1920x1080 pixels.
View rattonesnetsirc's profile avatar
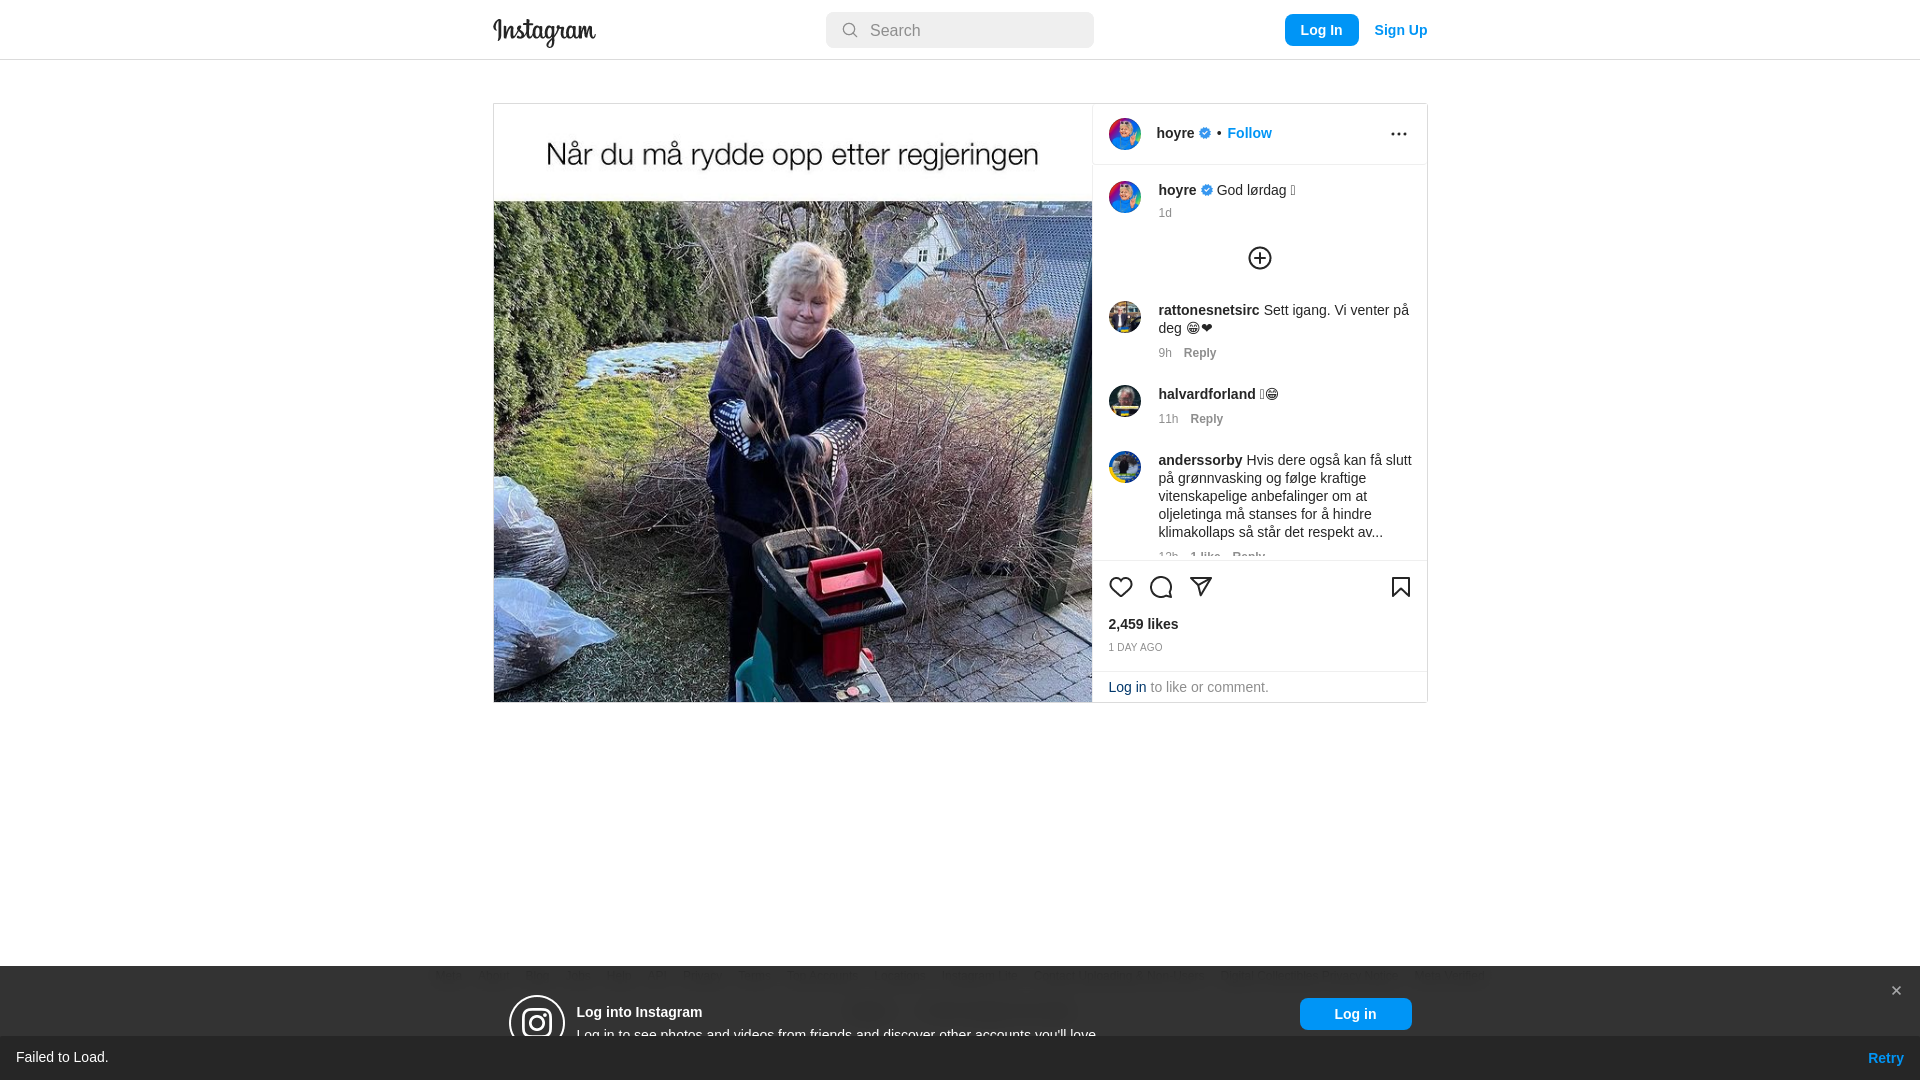pyautogui.click(x=1124, y=317)
